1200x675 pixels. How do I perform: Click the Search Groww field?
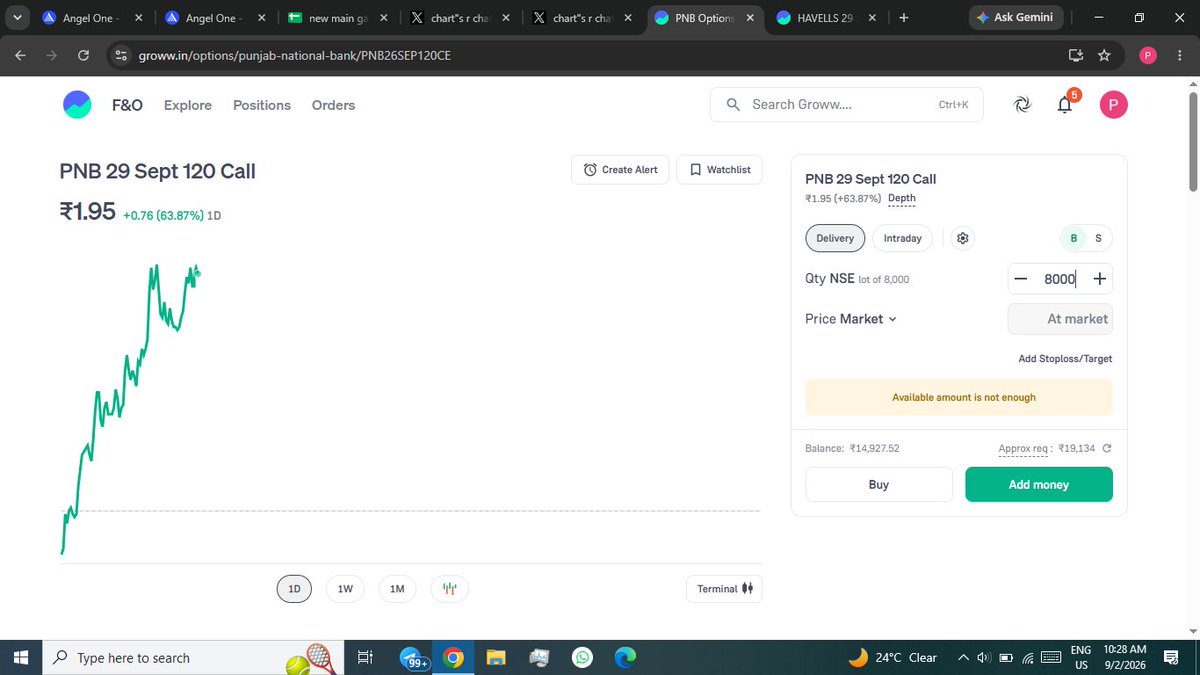click(846, 104)
